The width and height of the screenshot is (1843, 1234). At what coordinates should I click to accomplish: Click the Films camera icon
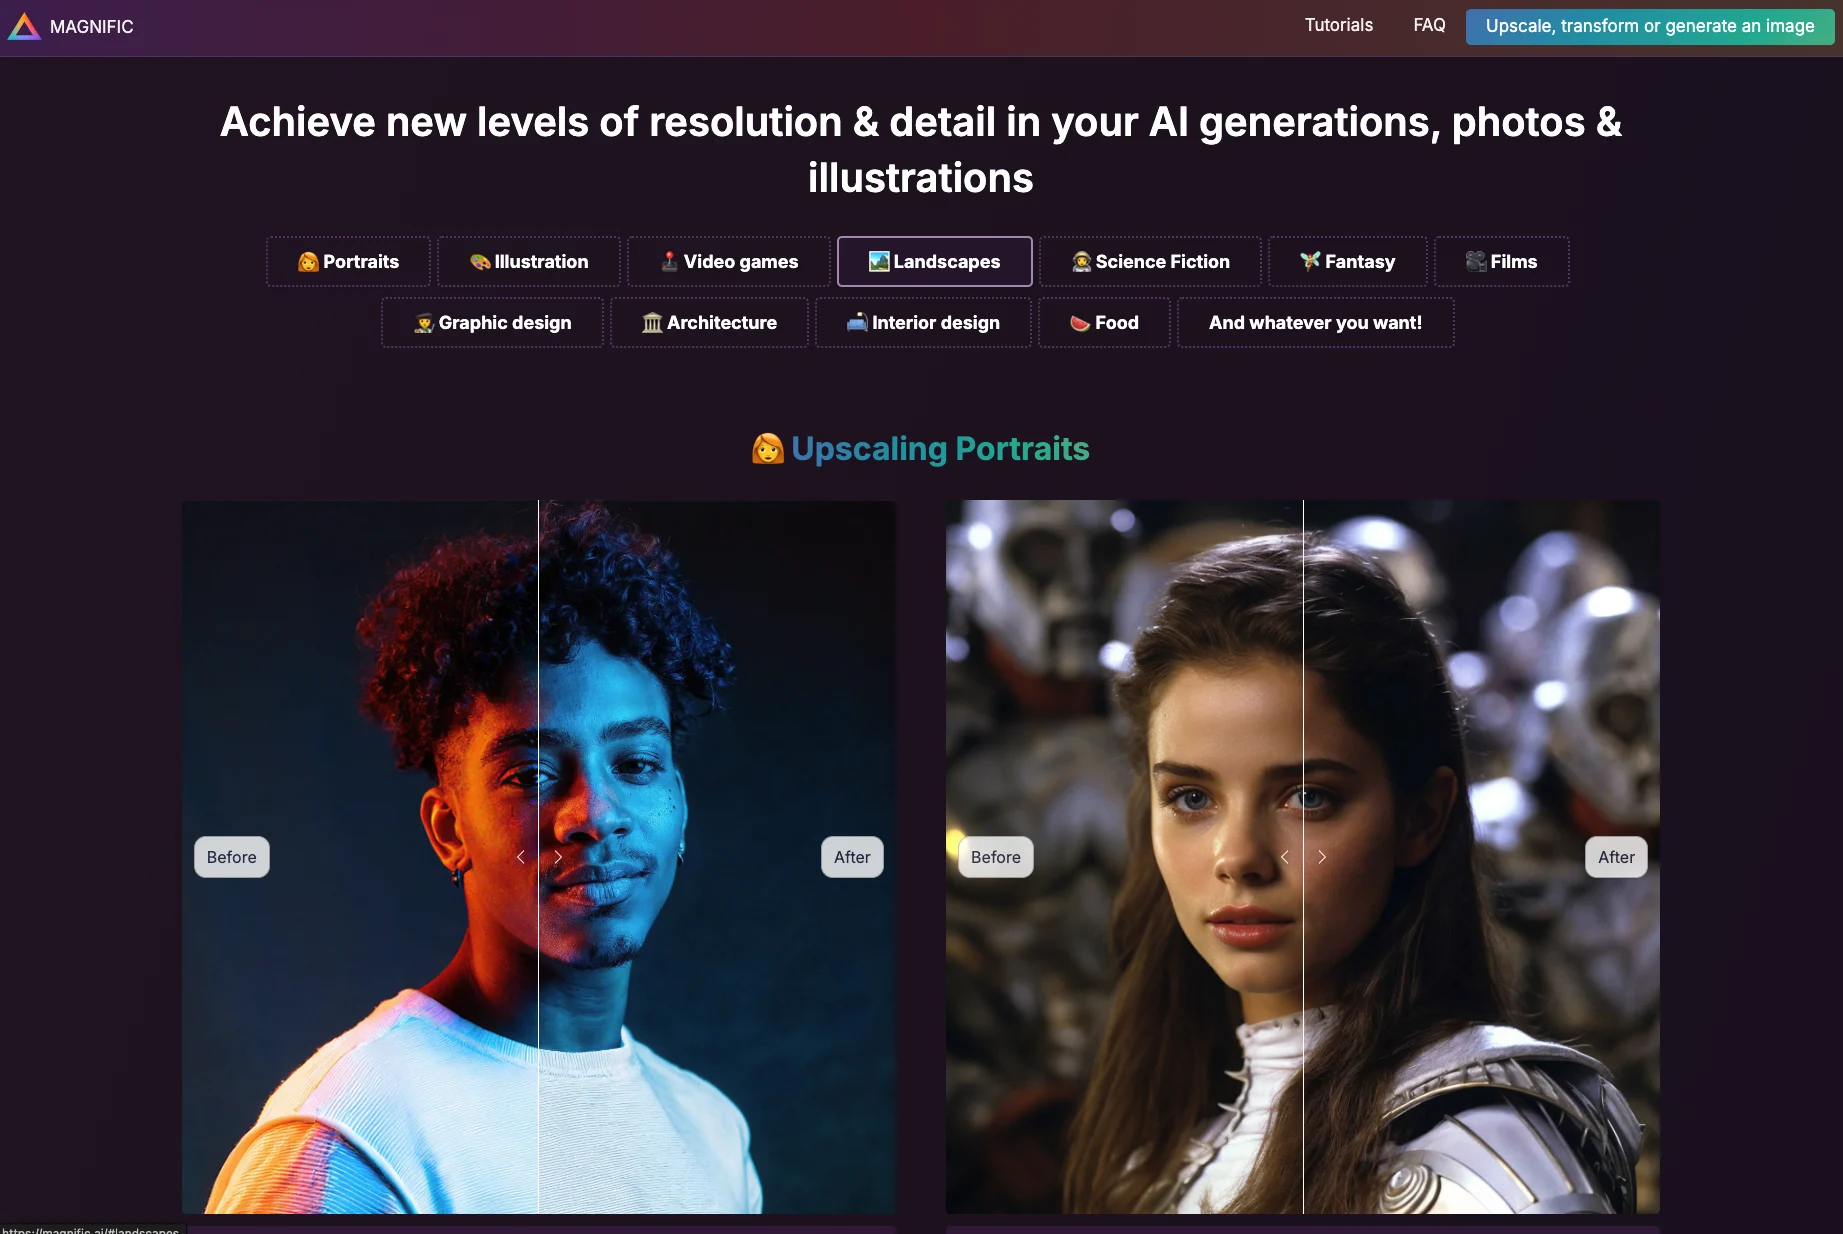point(1476,262)
